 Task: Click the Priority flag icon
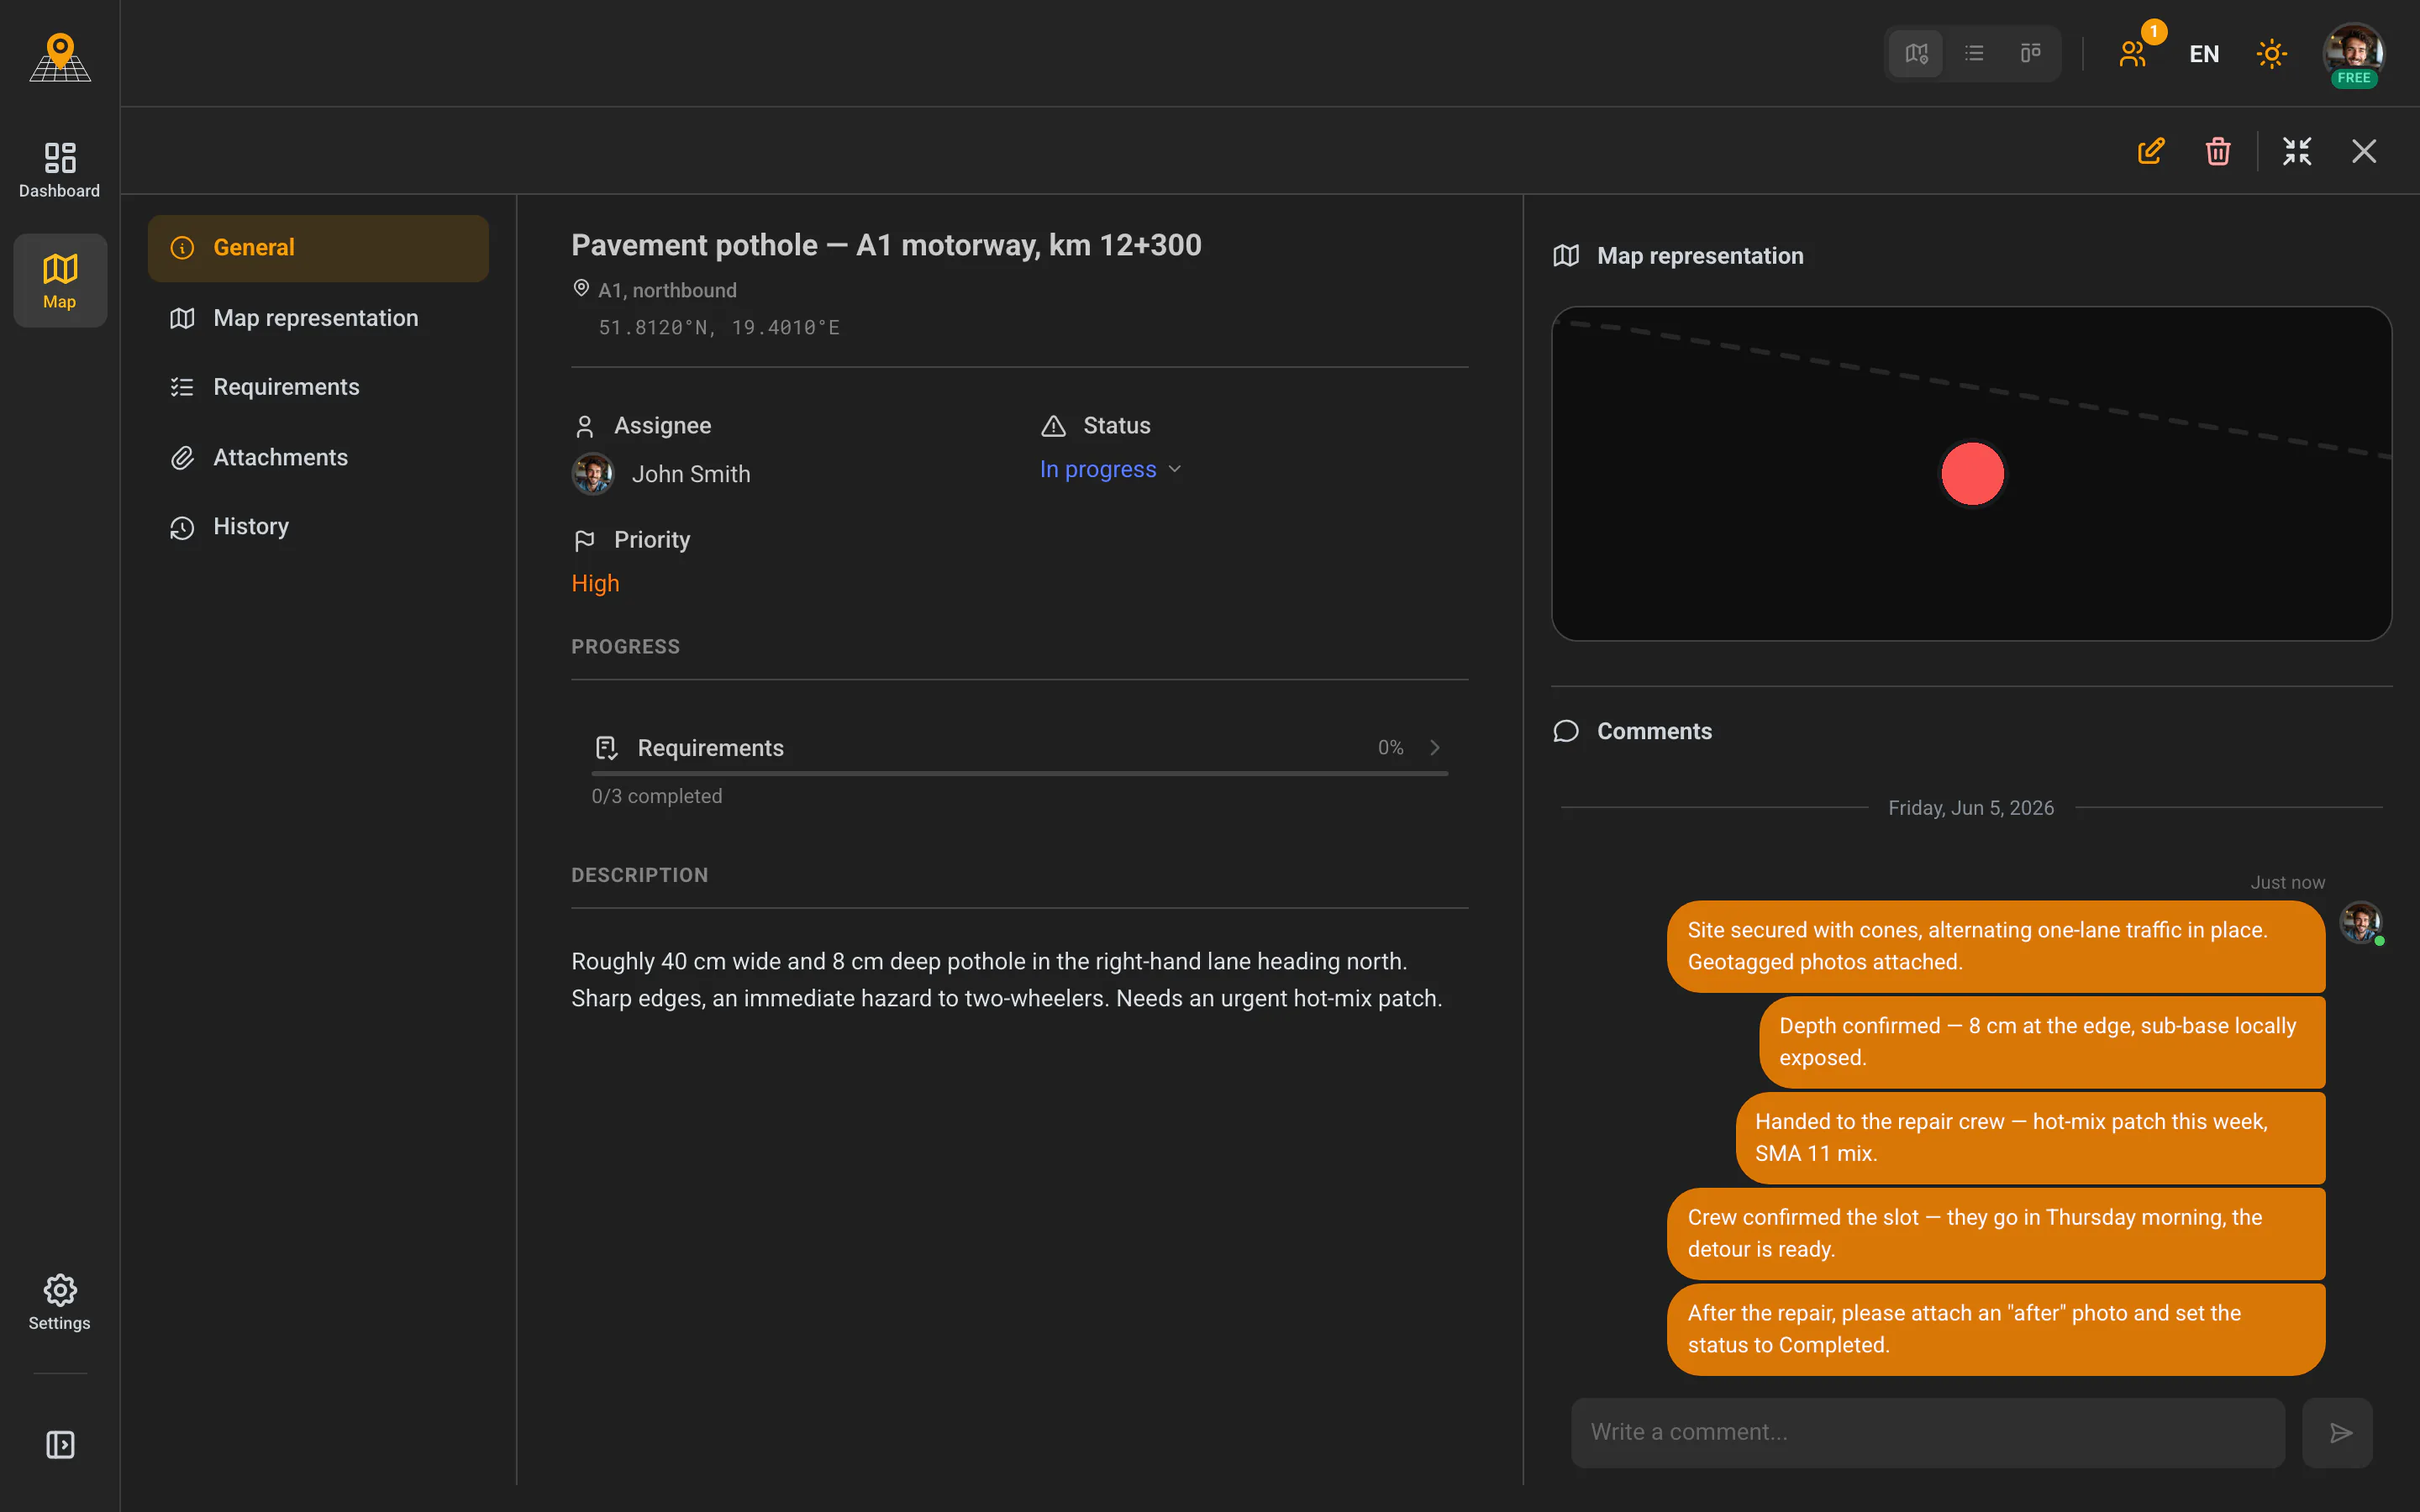coord(585,540)
